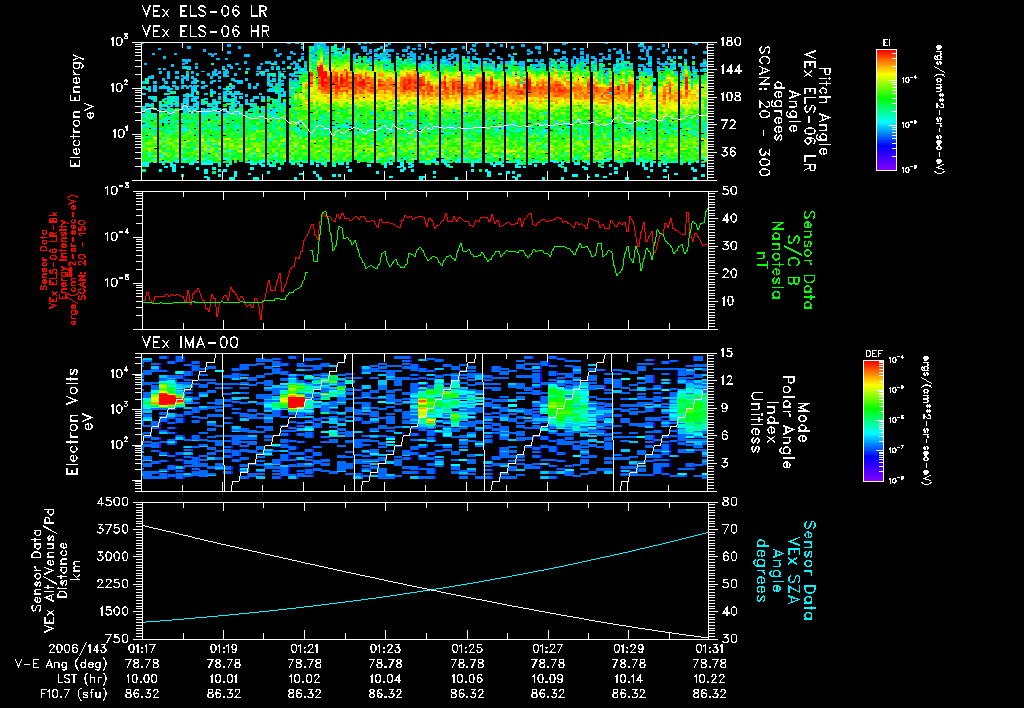This screenshot has height=708, width=1024.
Task: Click the 4500 altitude tick label
Action: click(x=112, y=502)
